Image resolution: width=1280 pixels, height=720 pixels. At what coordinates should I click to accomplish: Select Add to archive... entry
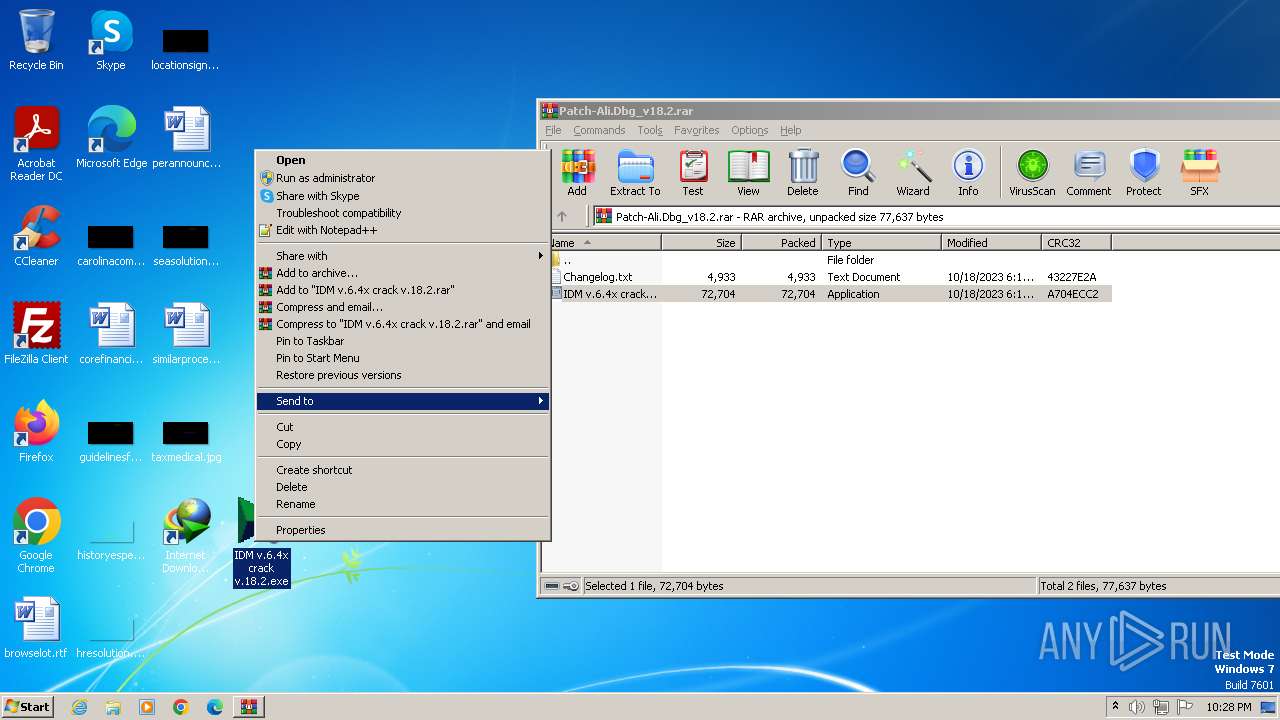pos(403,273)
